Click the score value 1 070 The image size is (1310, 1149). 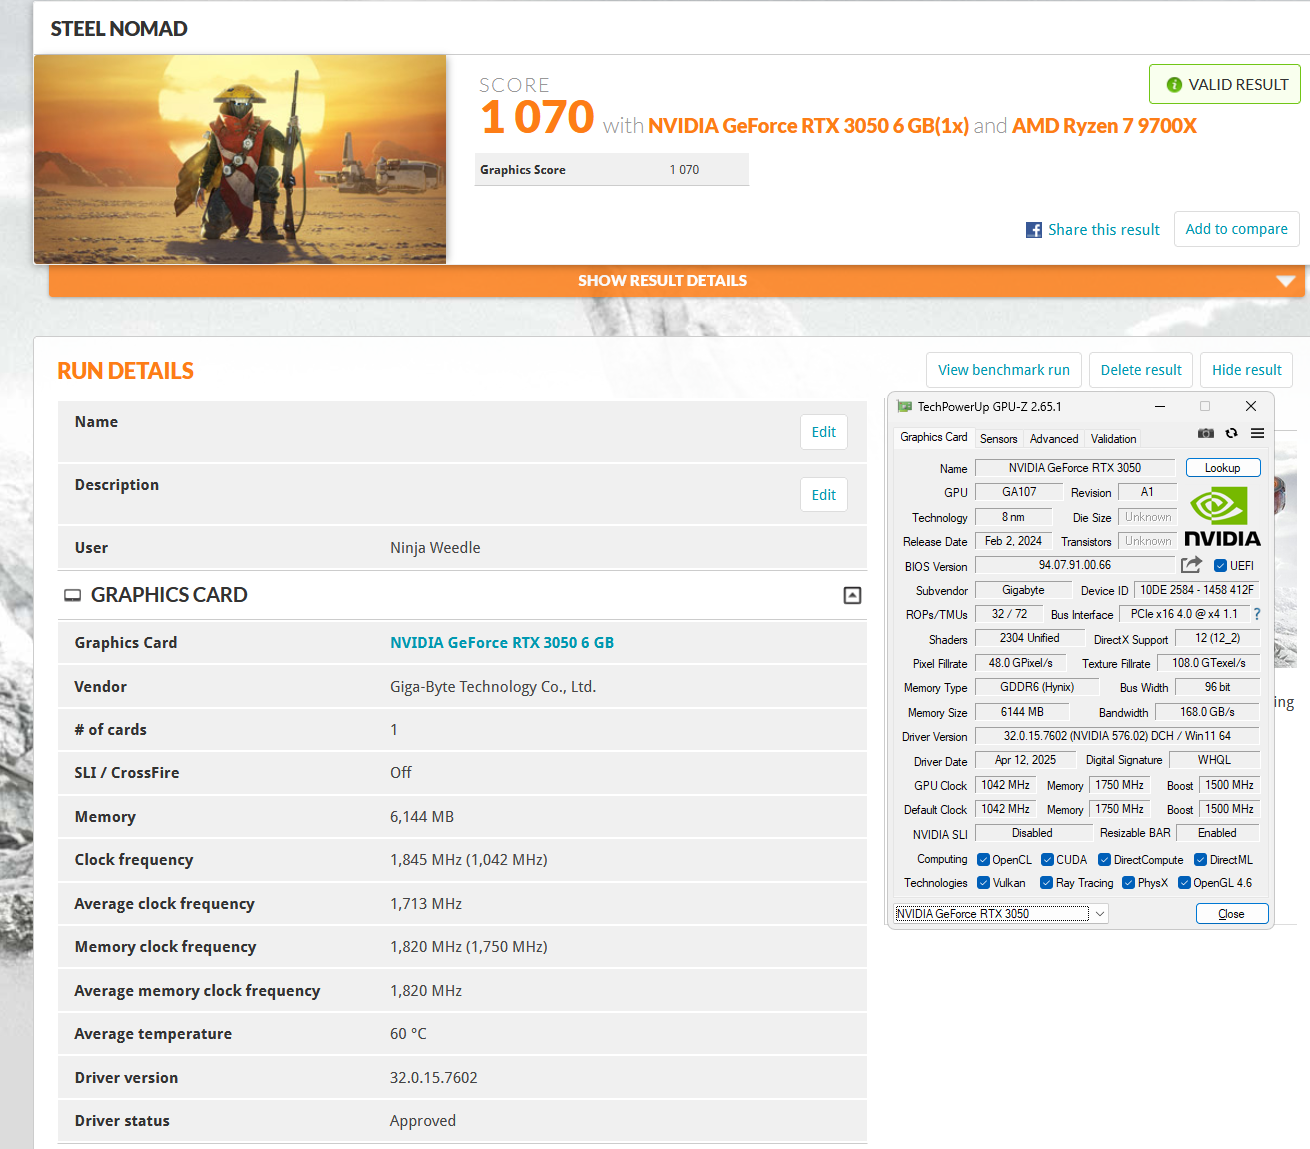click(x=537, y=117)
